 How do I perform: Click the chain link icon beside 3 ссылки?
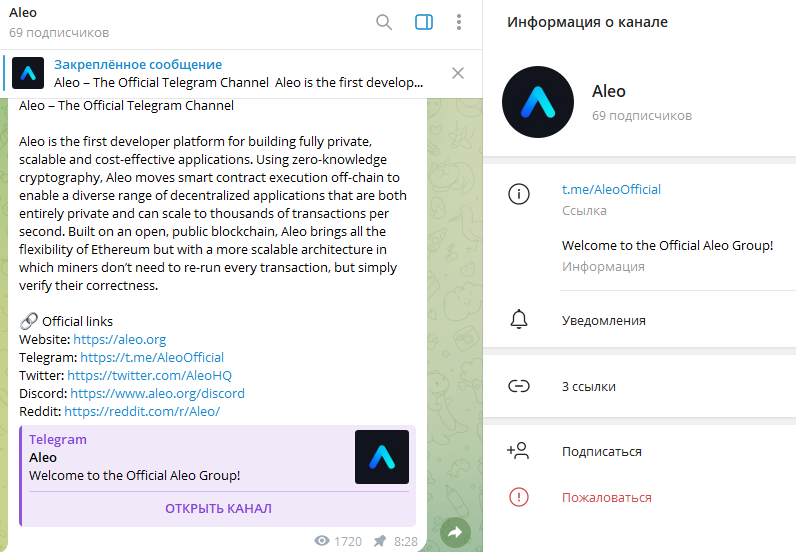[519, 386]
